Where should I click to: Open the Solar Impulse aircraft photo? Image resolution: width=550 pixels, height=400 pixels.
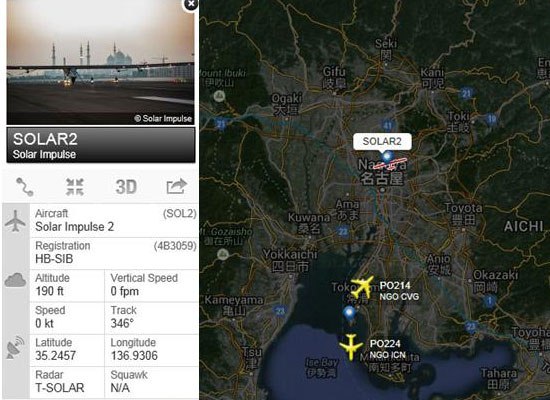click(x=100, y=62)
